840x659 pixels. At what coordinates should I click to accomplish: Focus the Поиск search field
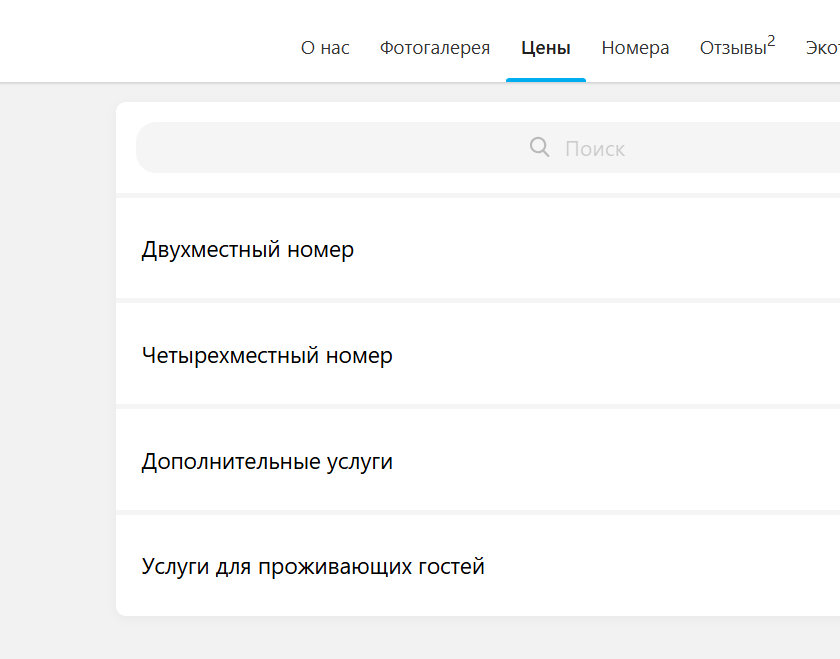[x=488, y=148]
